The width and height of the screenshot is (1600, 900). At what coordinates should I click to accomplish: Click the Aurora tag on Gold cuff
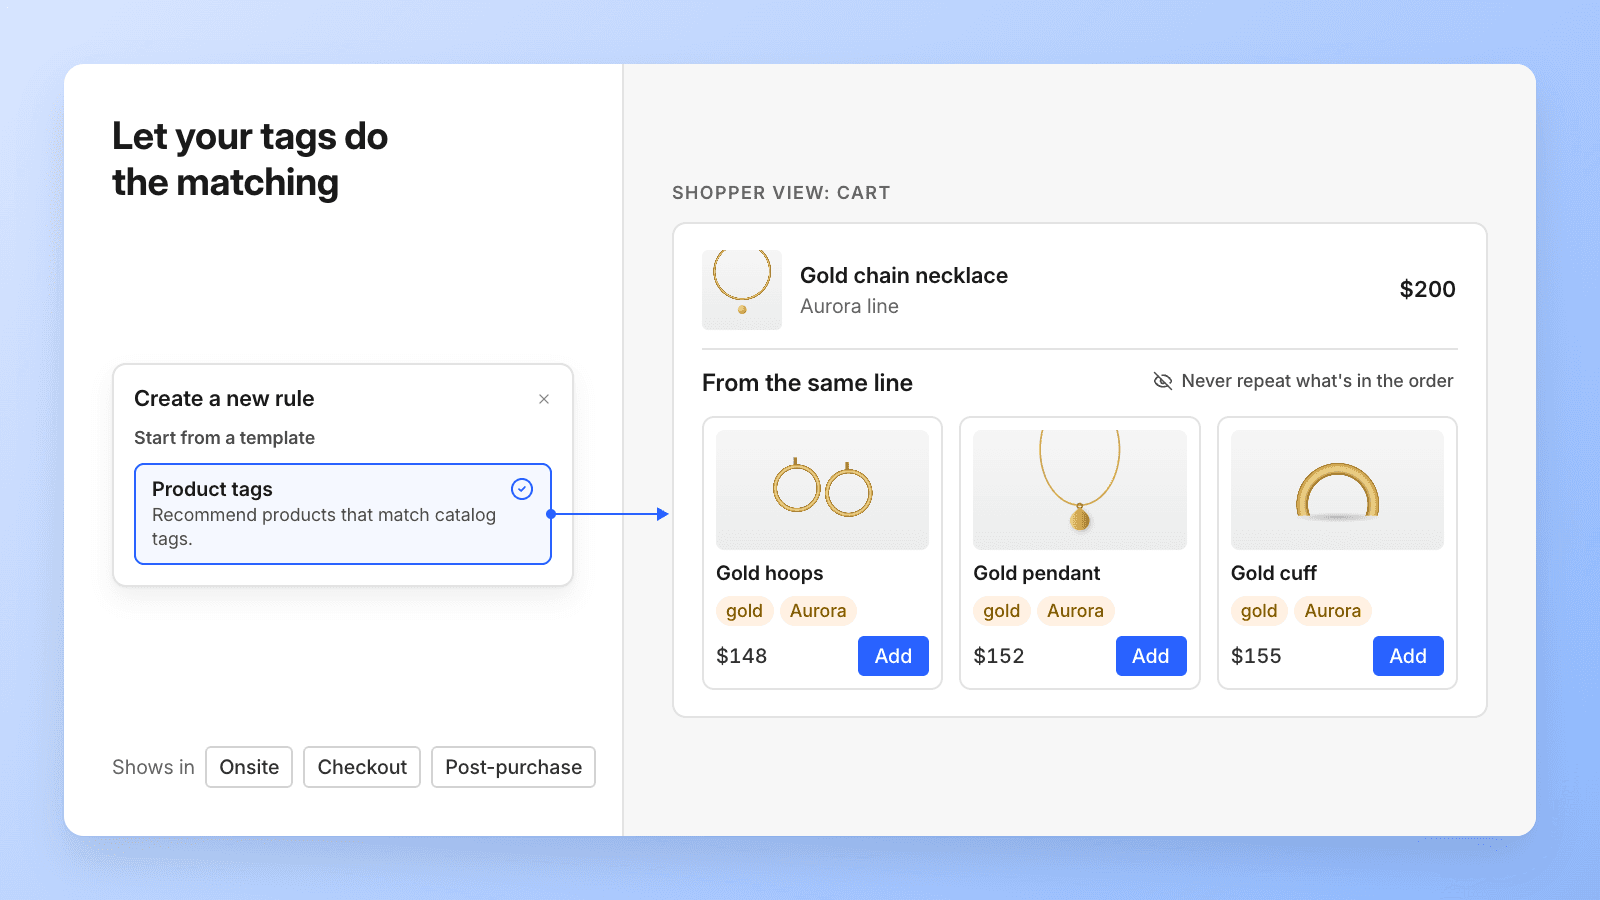(x=1333, y=611)
